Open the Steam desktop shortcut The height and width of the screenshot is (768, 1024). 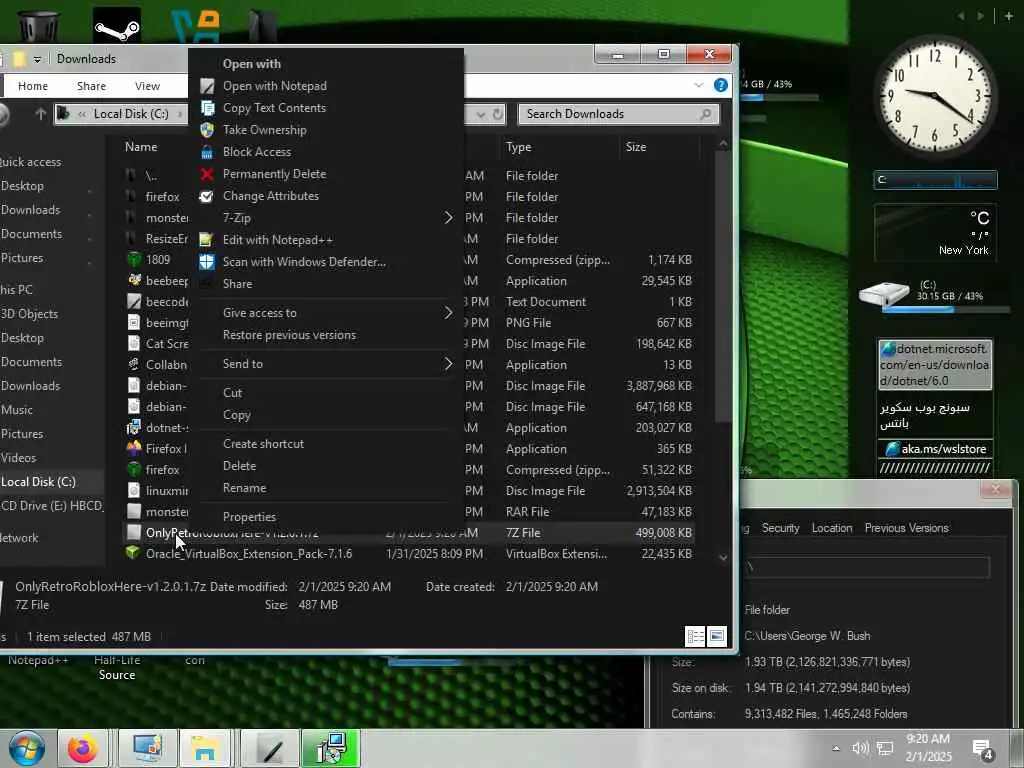[117, 26]
